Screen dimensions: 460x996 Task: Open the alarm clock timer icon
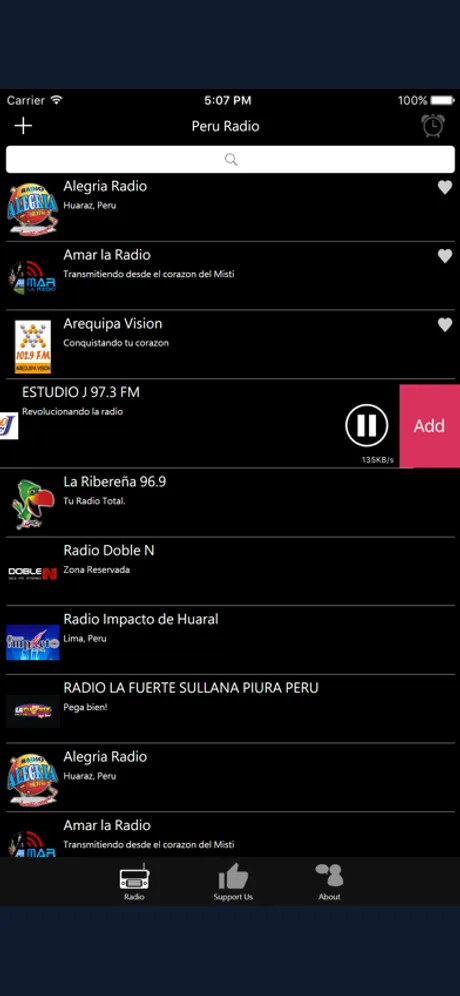coord(433,126)
